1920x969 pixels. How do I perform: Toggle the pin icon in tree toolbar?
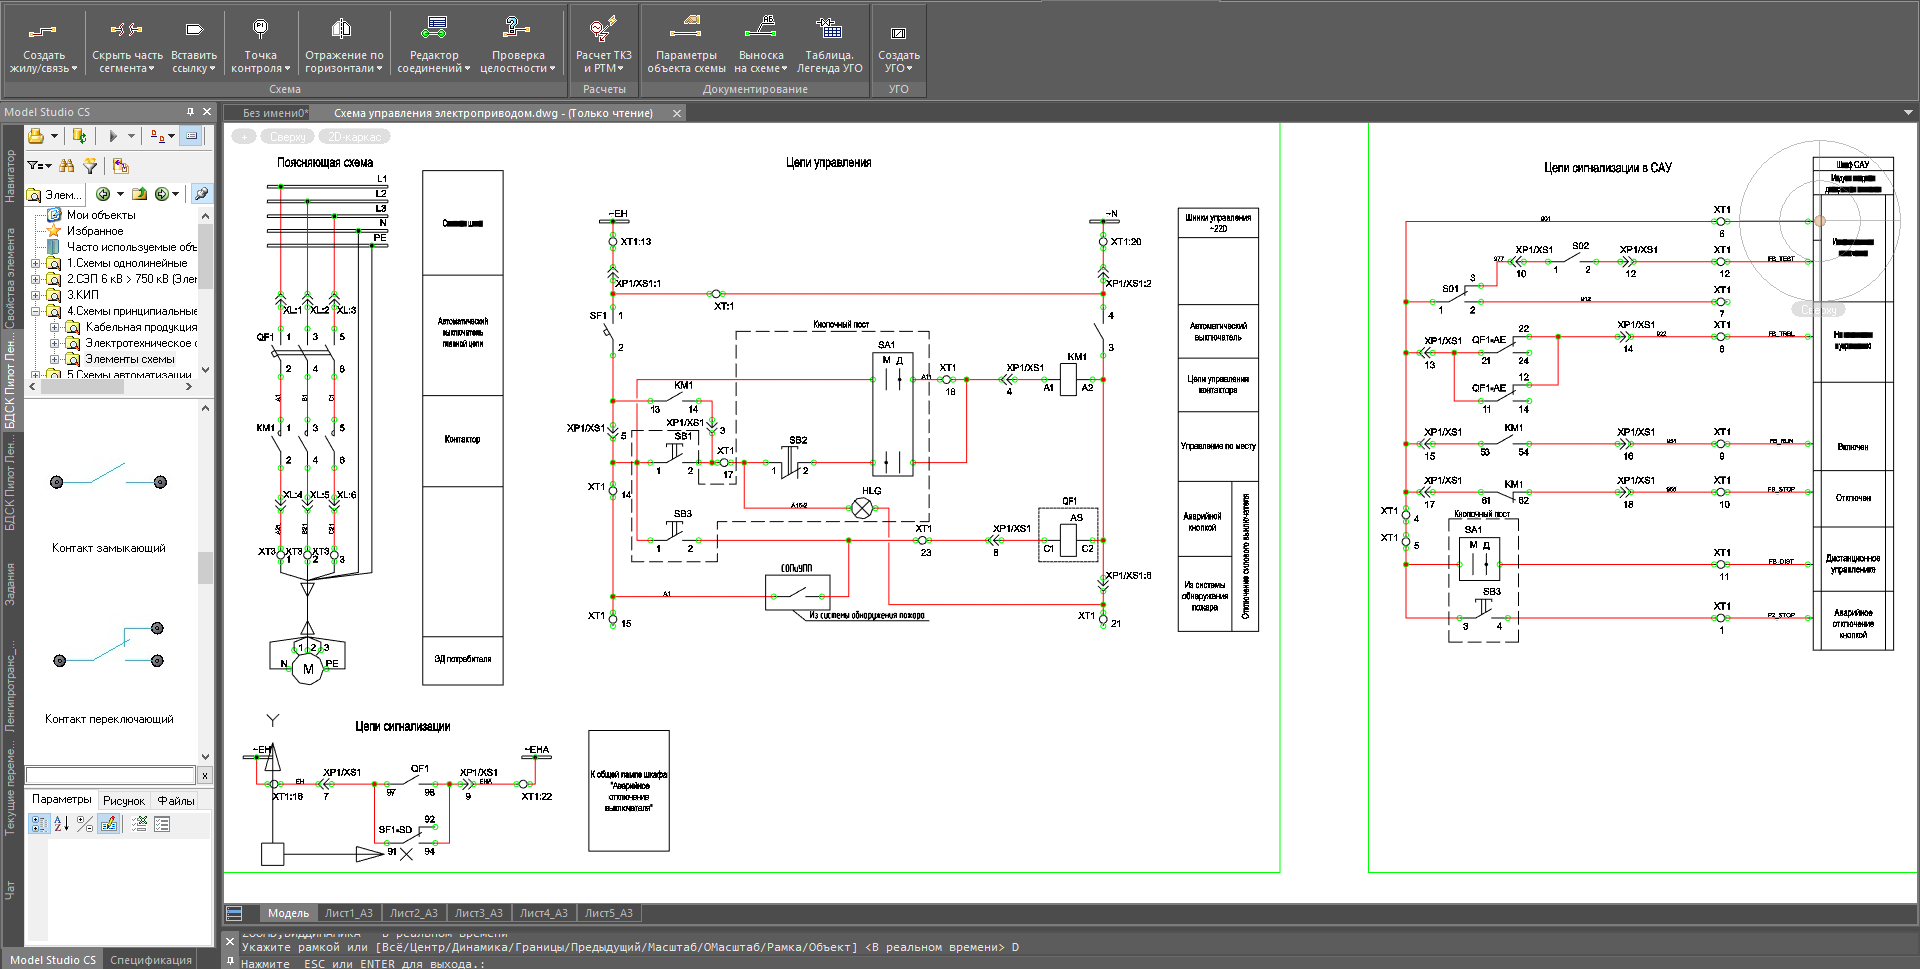(201, 194)
